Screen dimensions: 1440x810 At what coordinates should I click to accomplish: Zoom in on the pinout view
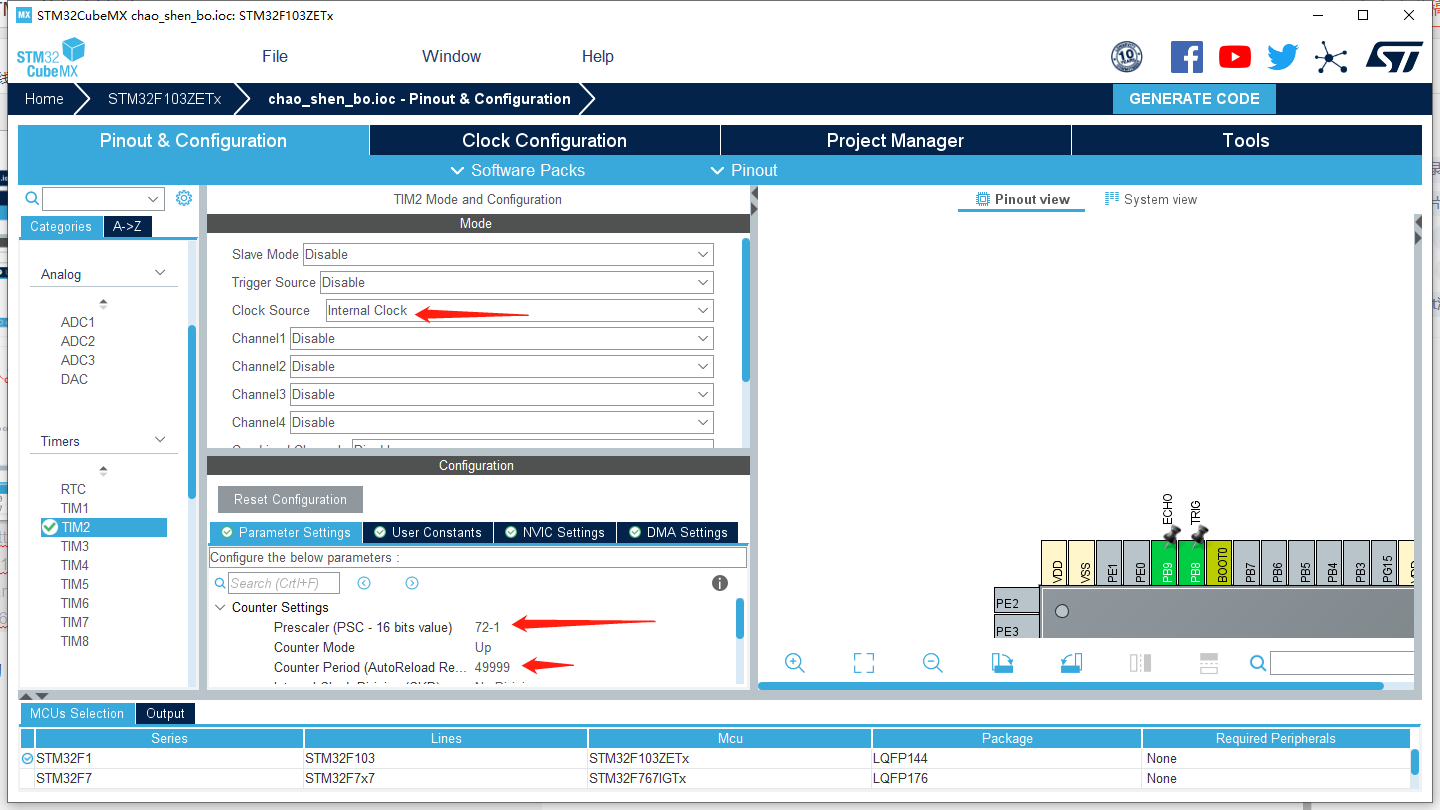click(795, 663)
